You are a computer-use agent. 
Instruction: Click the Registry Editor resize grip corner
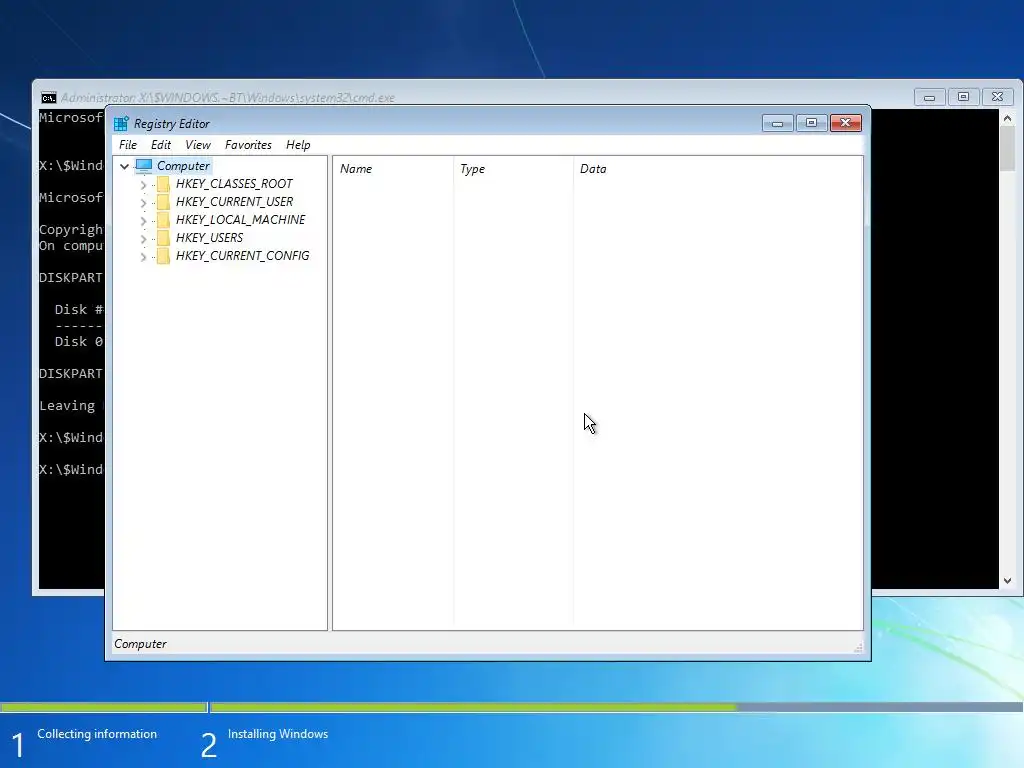coord(858,647)
